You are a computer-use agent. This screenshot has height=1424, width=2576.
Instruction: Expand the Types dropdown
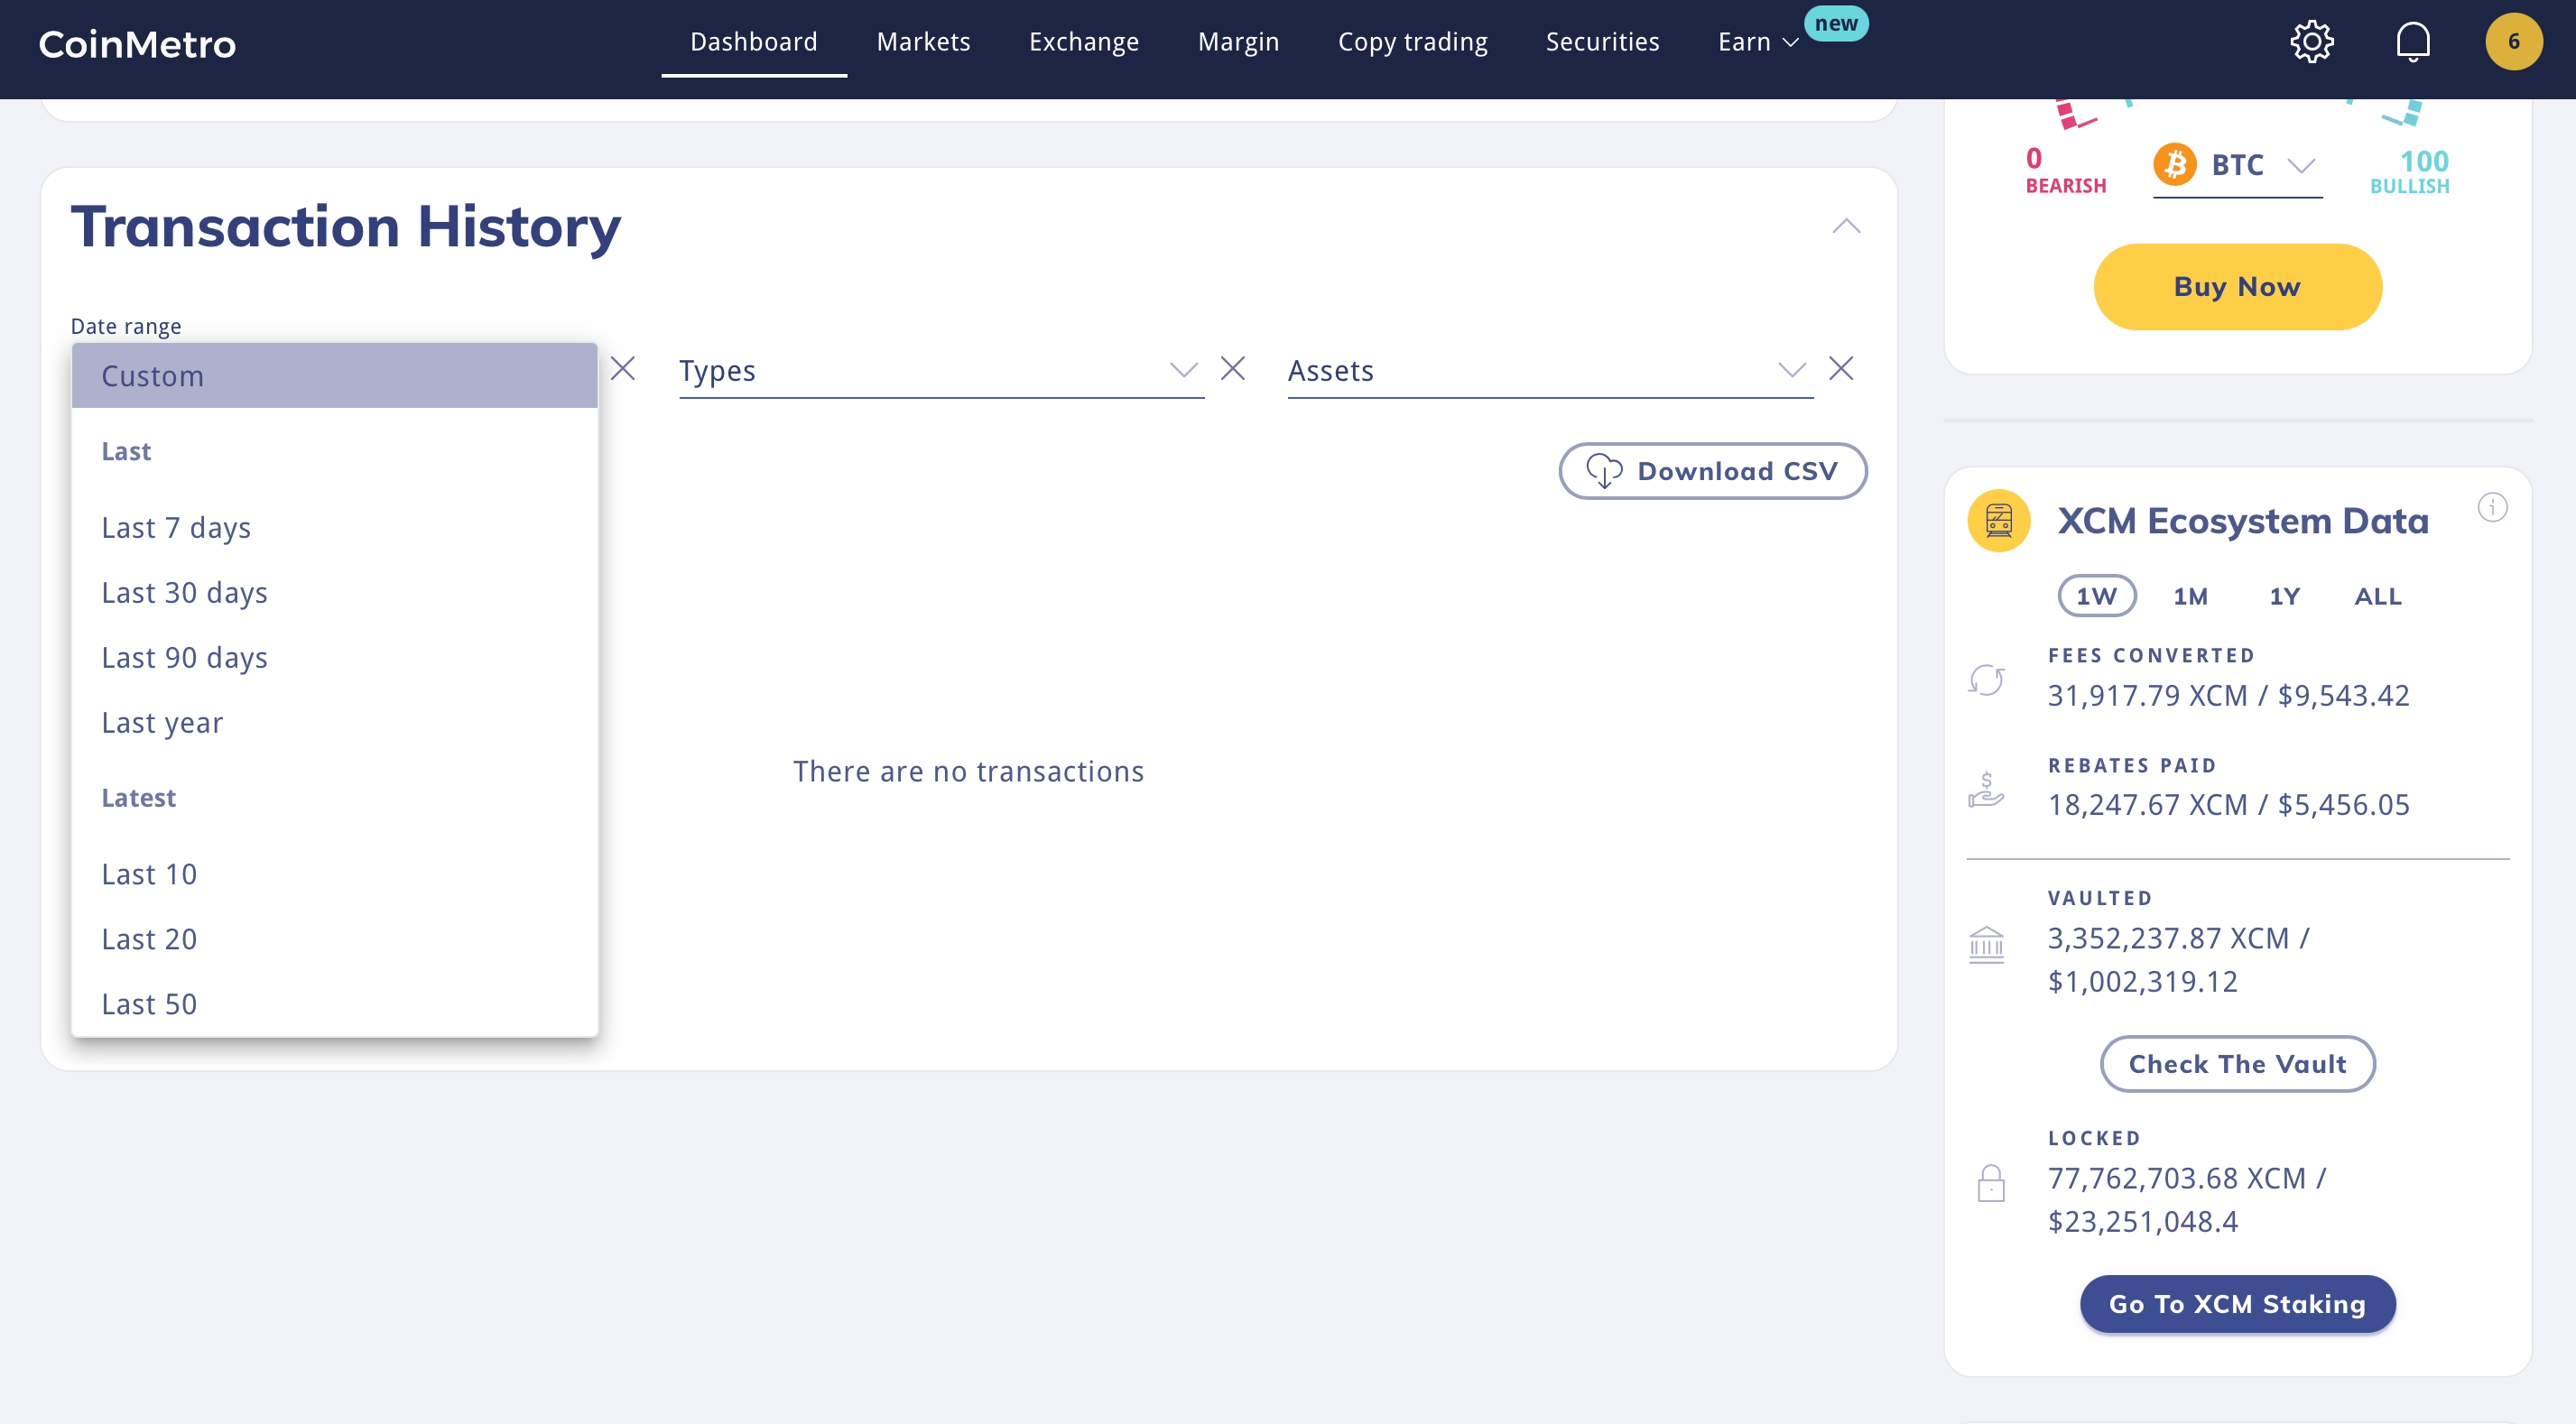coord(940,371)
